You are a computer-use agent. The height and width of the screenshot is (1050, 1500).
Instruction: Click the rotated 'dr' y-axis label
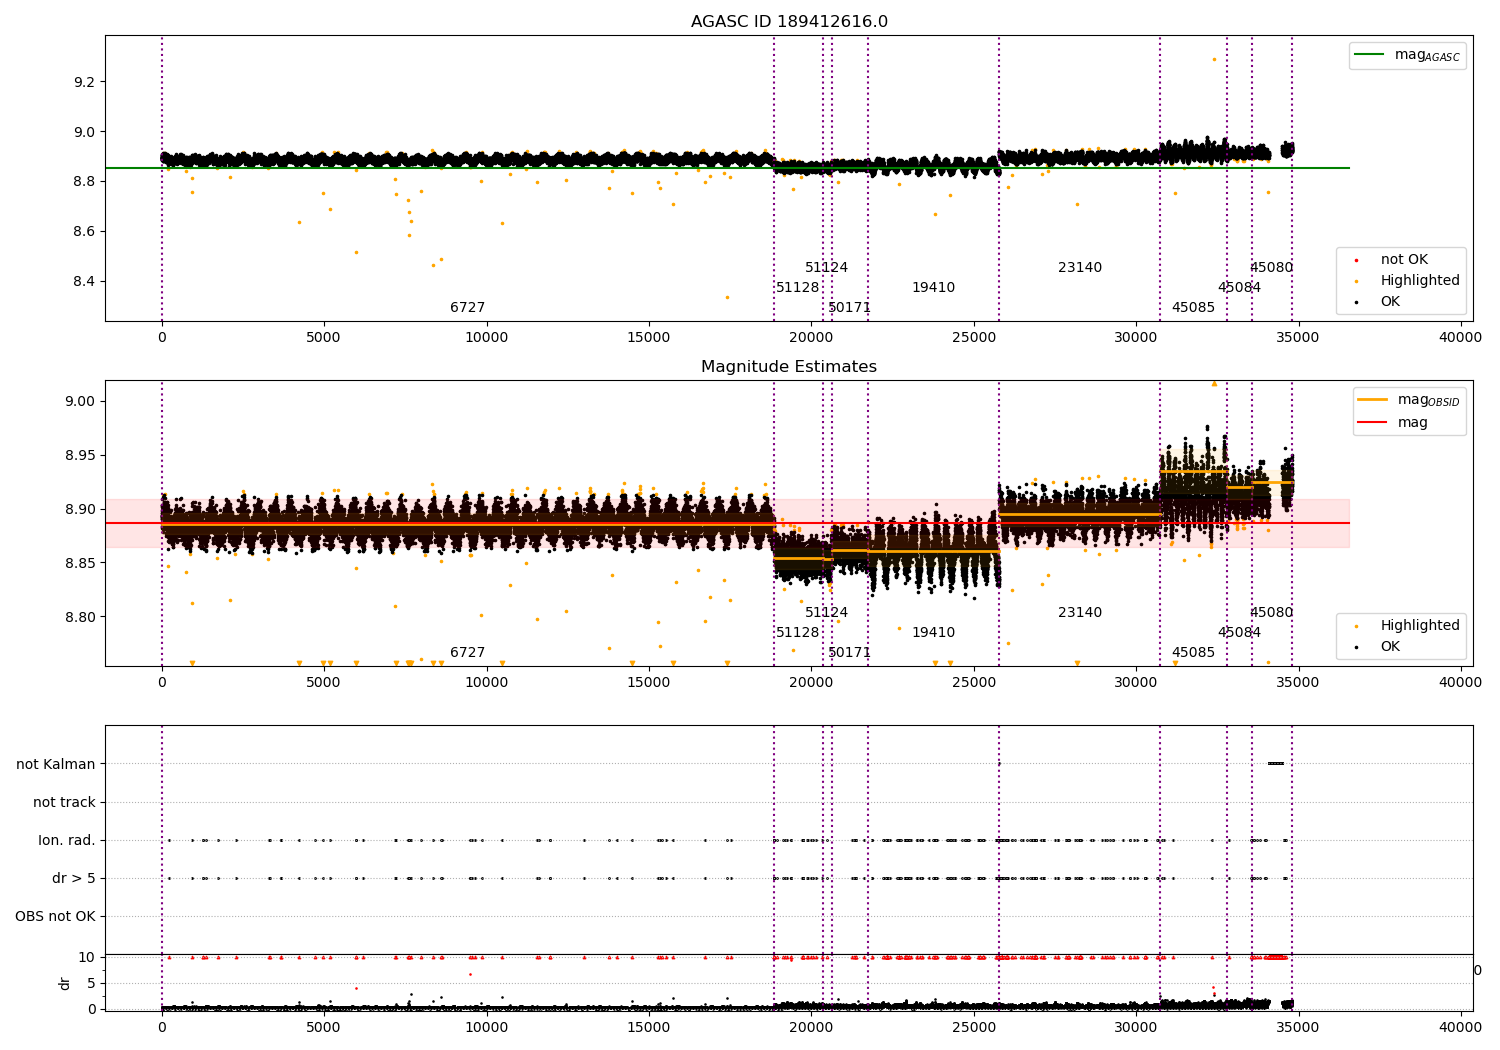(65, 983)
